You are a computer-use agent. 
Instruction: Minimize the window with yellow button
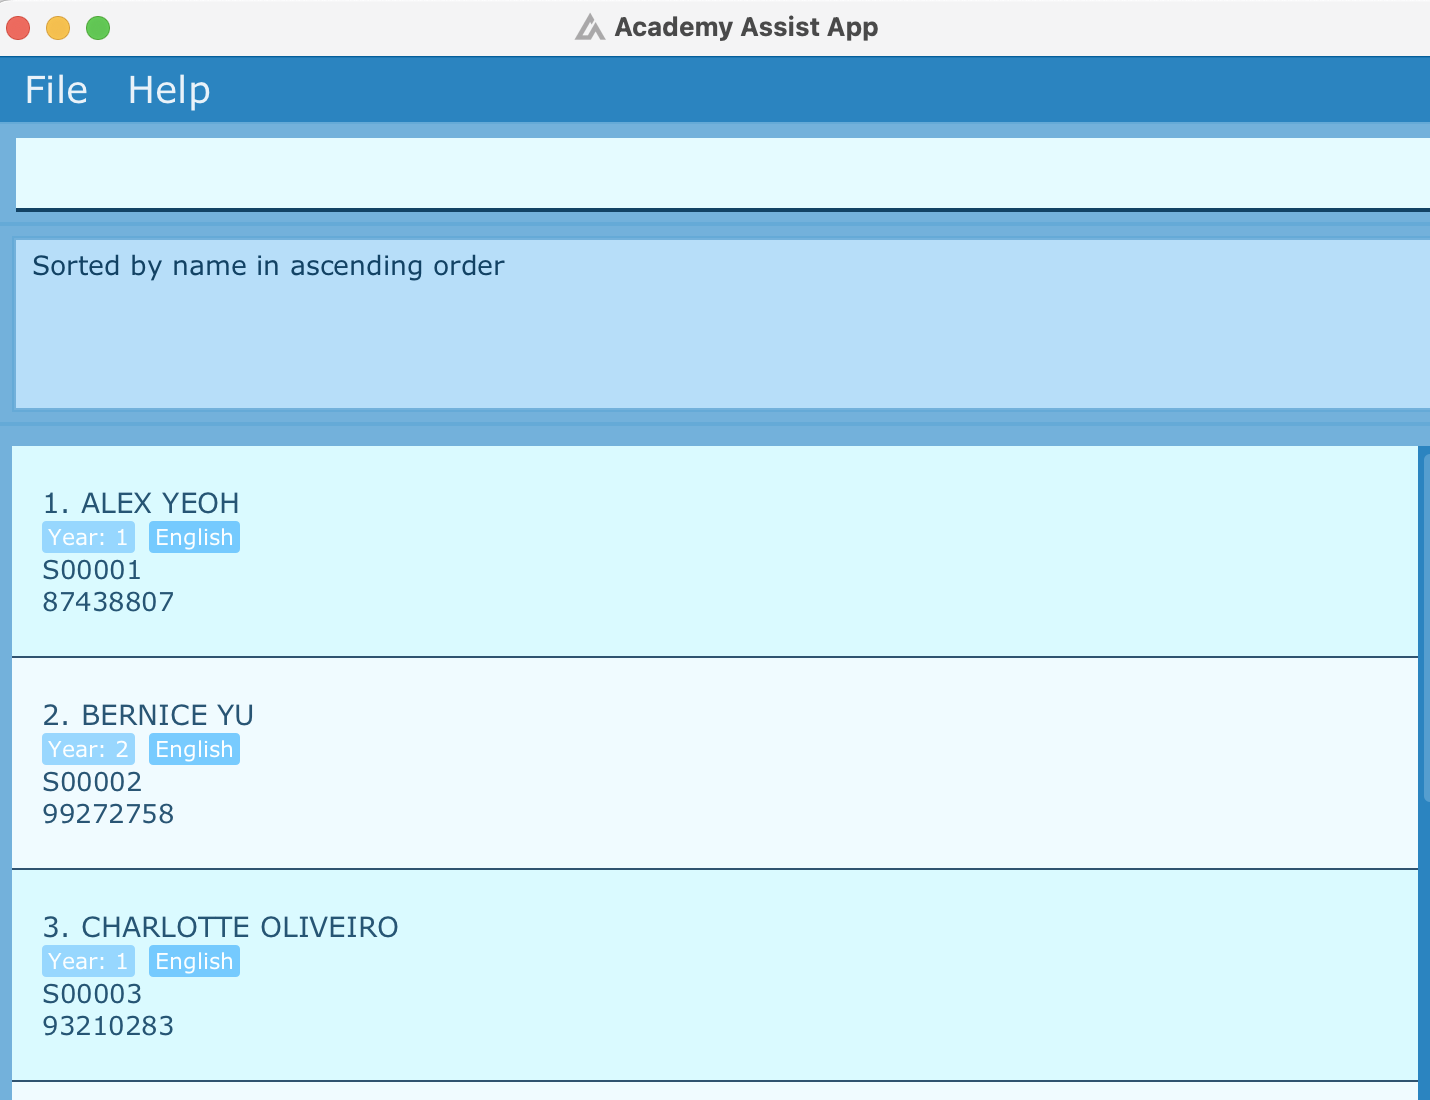(x=58, y=28)
